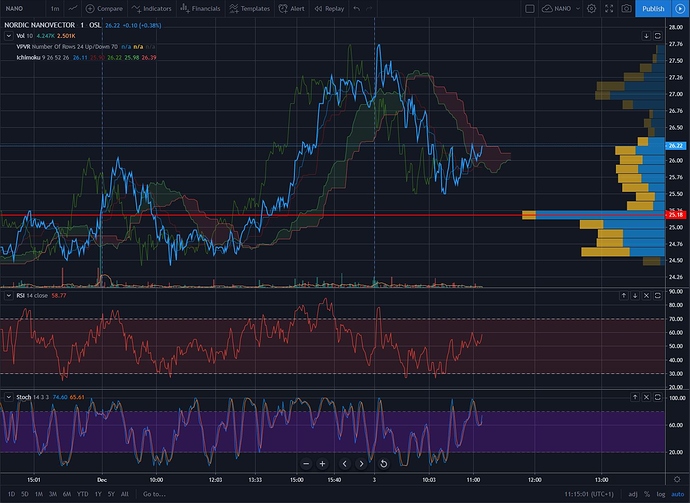Select the Ichimoku indicator legend
690x503 pixels.
(86, 57)
